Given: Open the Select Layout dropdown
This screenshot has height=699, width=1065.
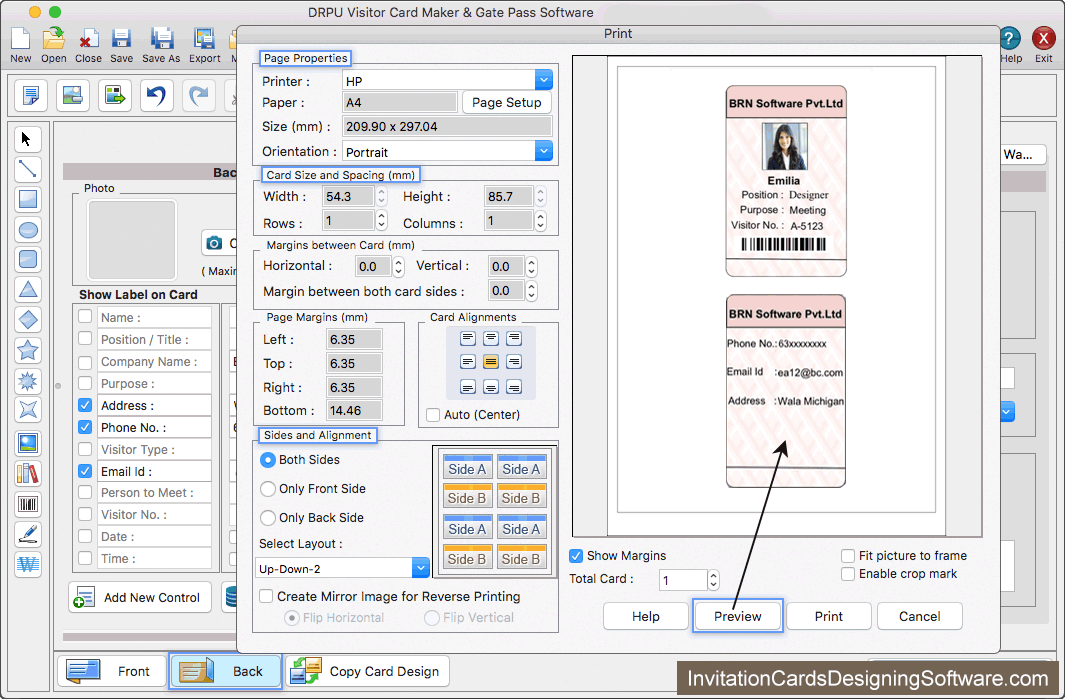Looking at the screenshot, I should pyautogui.click(x=420, y=568).
